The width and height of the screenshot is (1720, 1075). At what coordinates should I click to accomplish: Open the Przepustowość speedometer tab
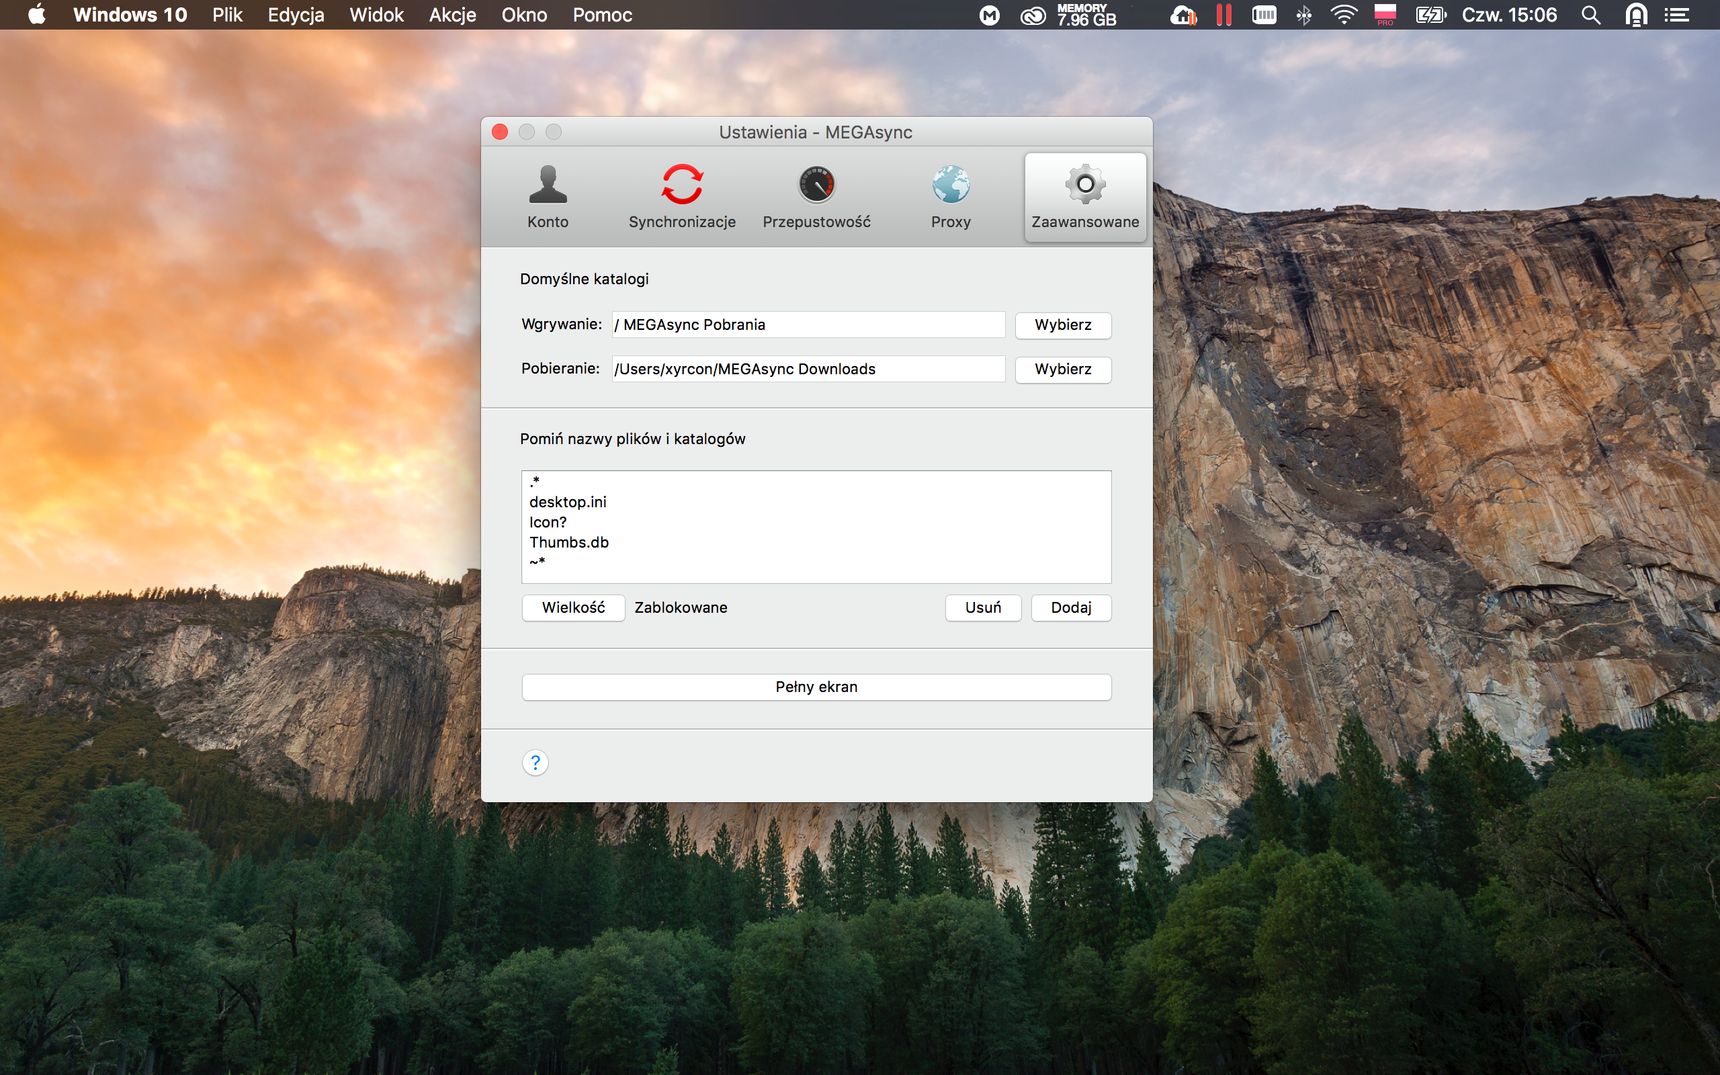point(816,197)
